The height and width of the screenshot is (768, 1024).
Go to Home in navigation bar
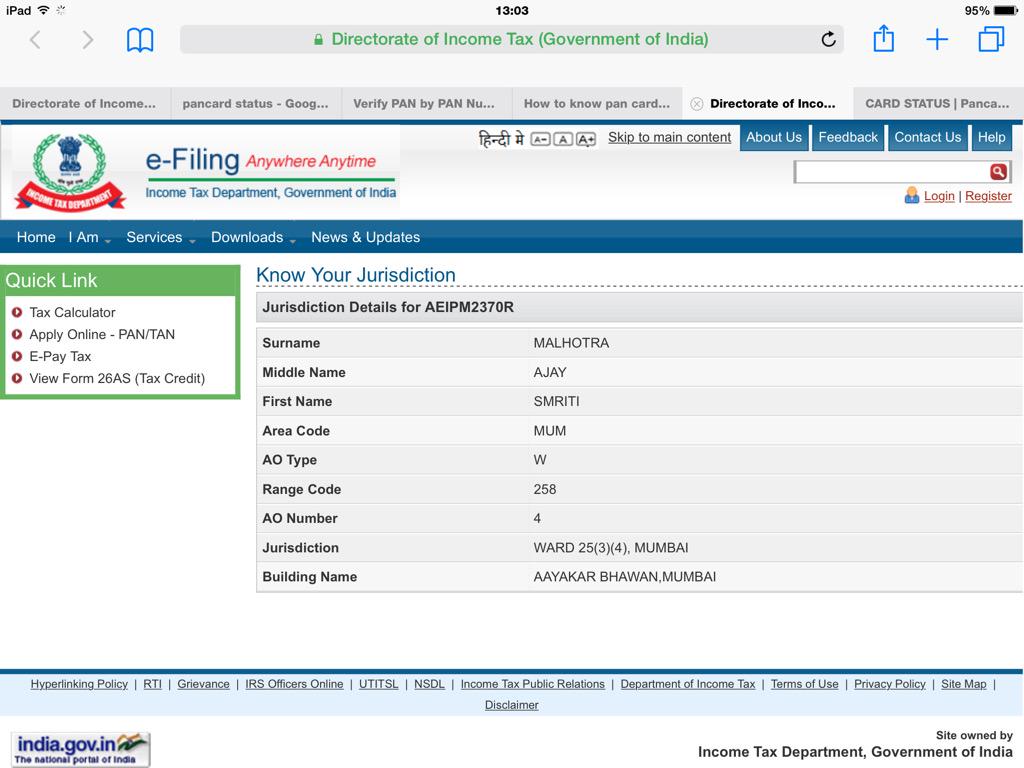coord(36,237)
